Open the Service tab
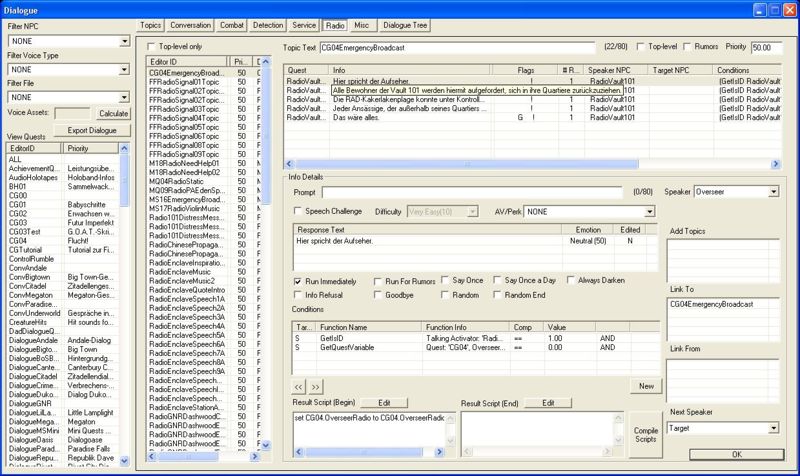The width and height of the screenshot is (800, 476). [x=304, y=25]
